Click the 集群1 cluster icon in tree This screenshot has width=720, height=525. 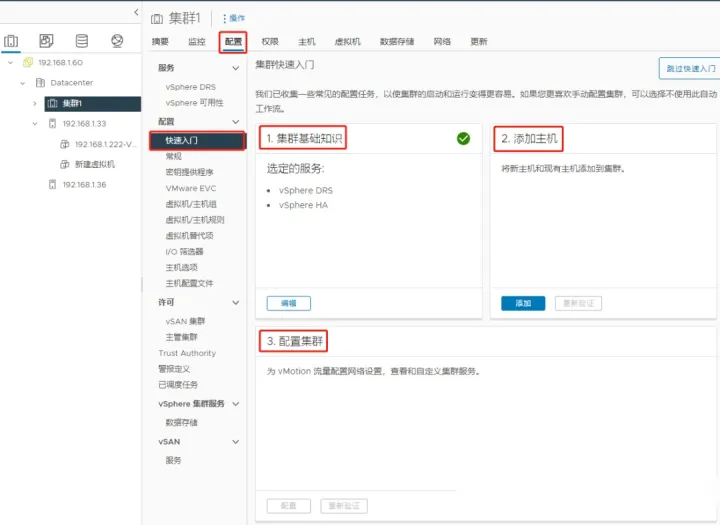pyautogui.click(x=53, y=103)
